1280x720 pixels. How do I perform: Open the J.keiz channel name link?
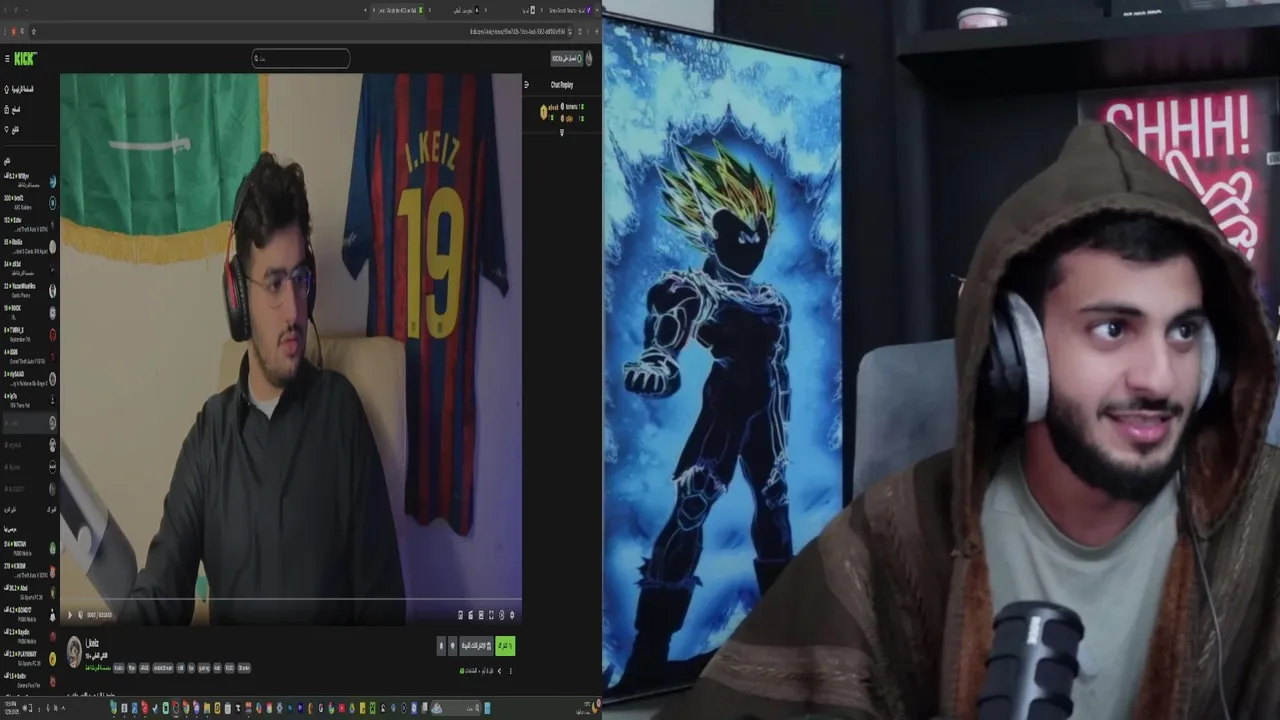(92, 643)
